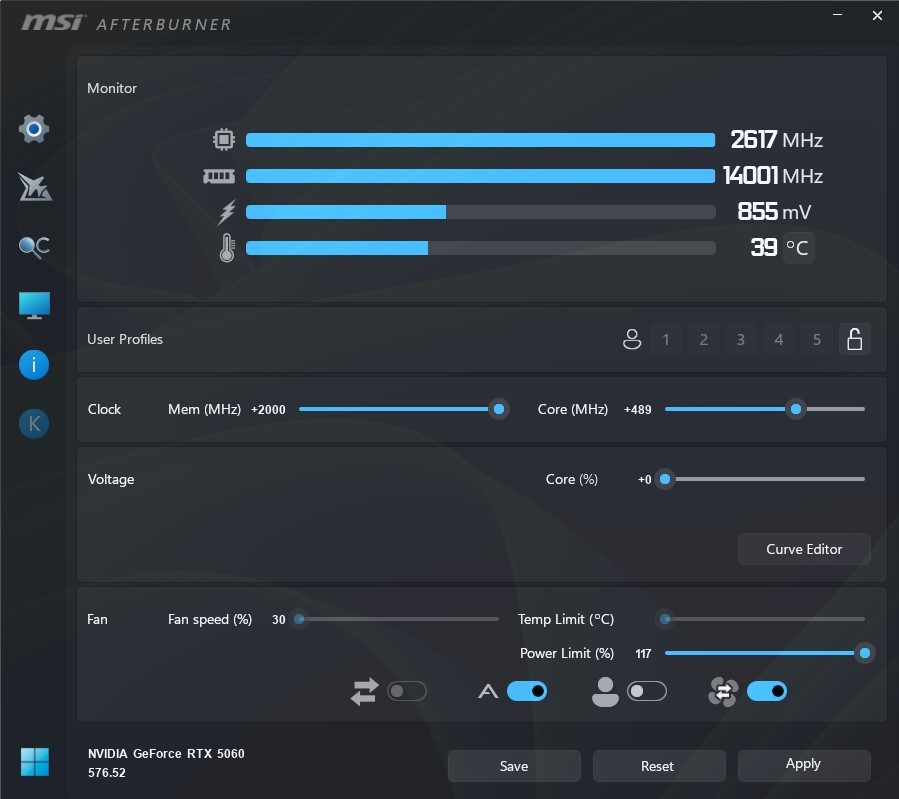Click the Voltage Core (%) slider handle
Viewport: 899px width, 799px height.
665,479
